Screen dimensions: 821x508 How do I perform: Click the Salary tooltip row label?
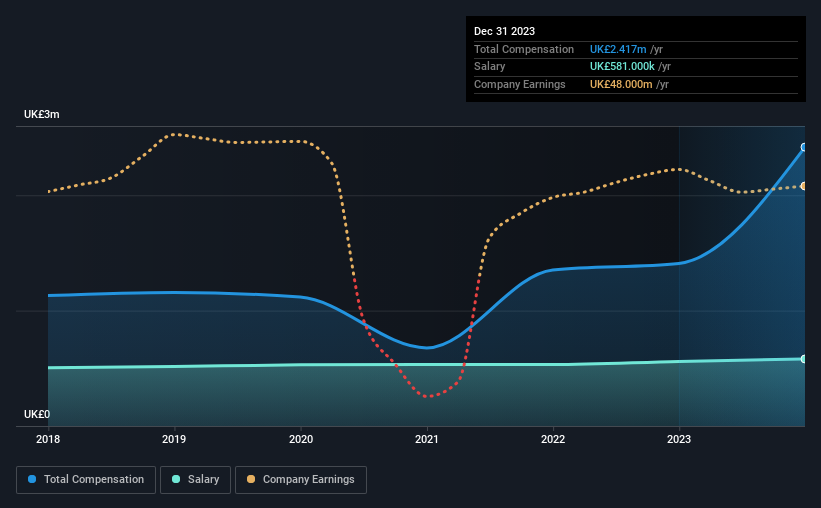[490, 67]
